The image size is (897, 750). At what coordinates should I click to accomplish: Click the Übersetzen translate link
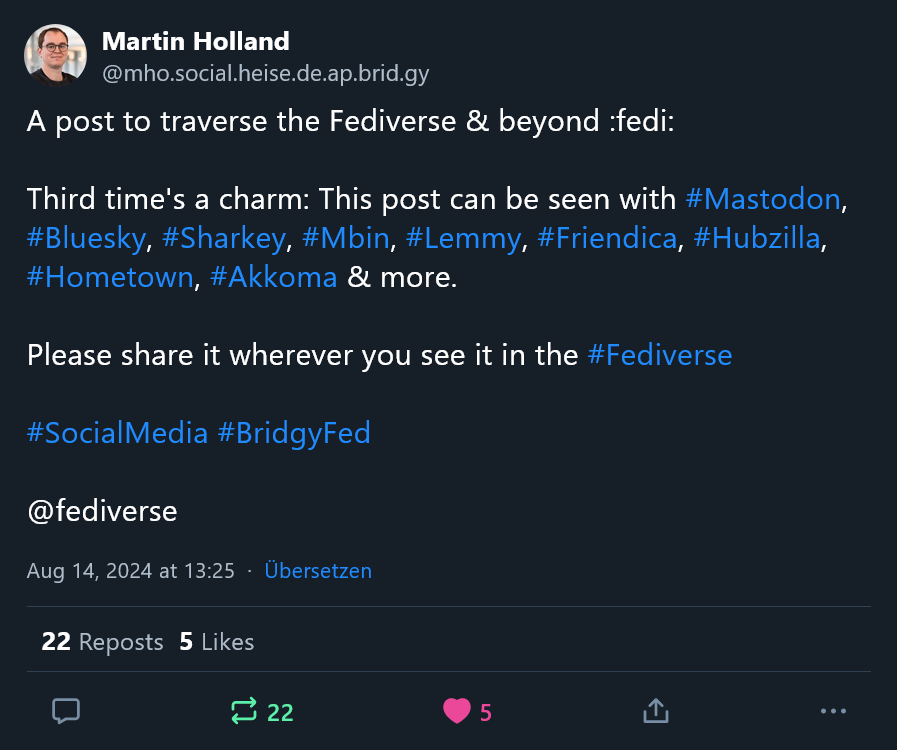tap(318, 571)
